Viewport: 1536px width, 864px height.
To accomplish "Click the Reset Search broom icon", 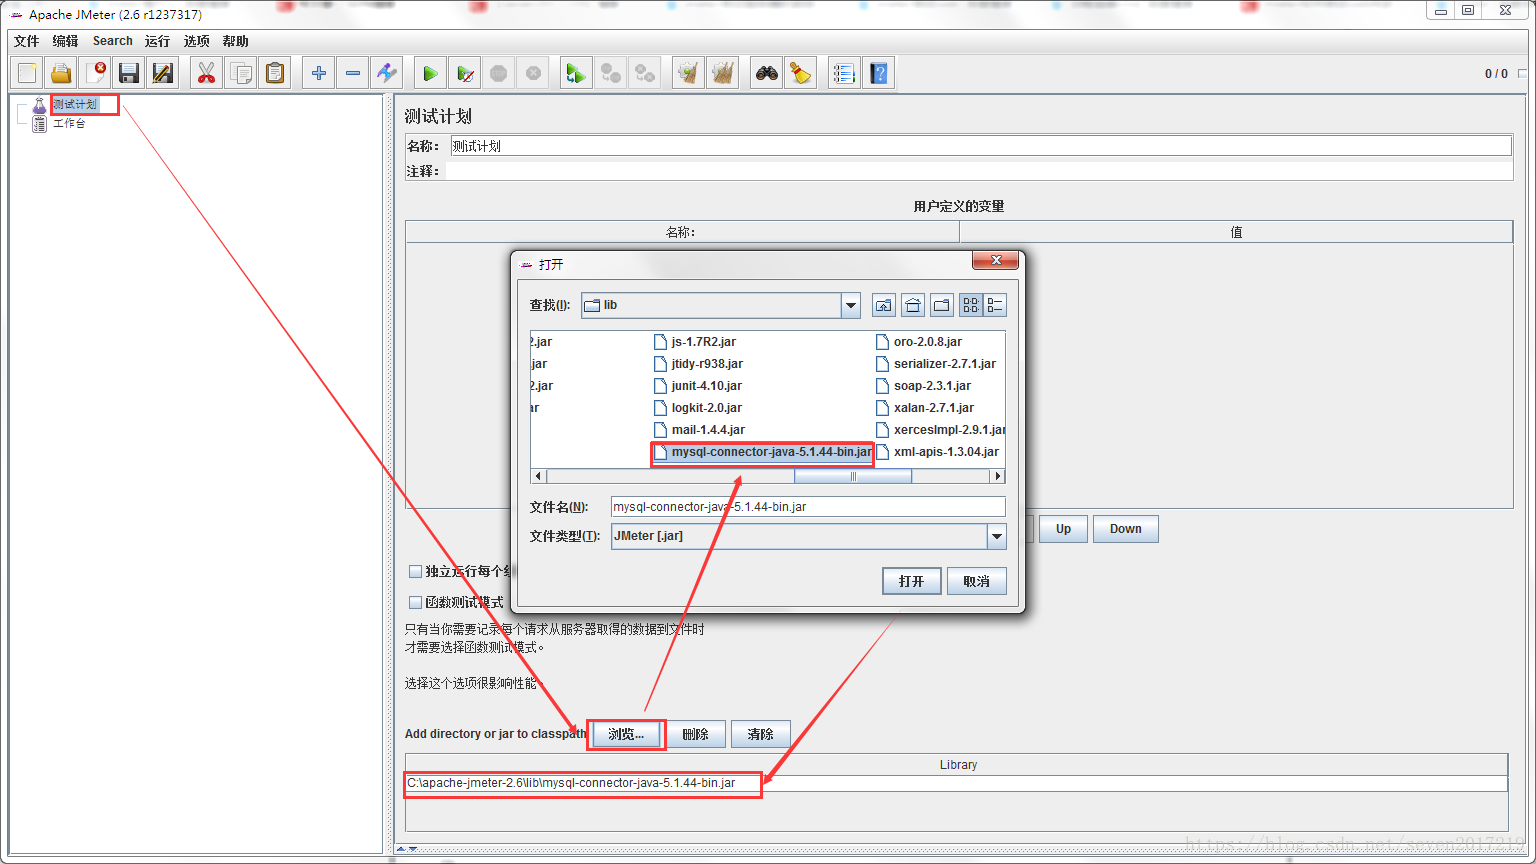I will point(800,73).
